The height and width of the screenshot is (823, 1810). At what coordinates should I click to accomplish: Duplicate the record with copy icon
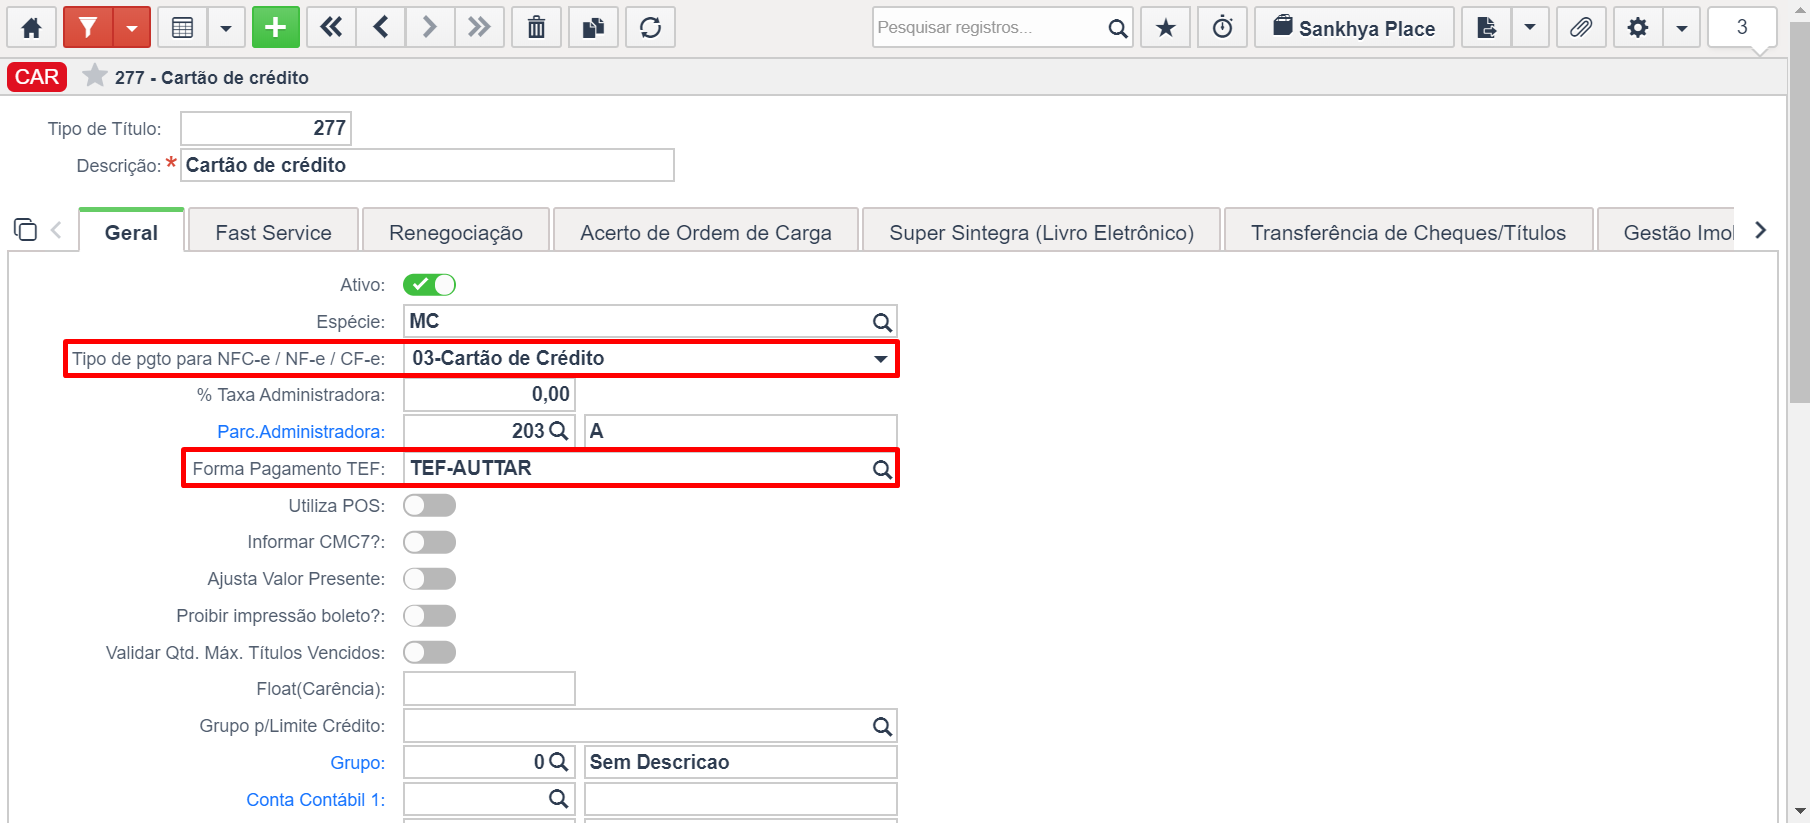[593, 28]
